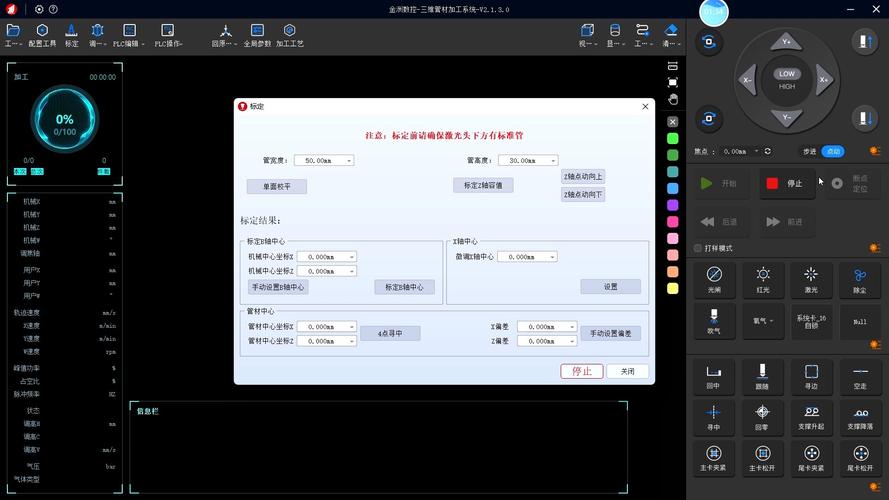Raise the support with 支撑升起
This screenshot has height=500, width=889.
811,417
